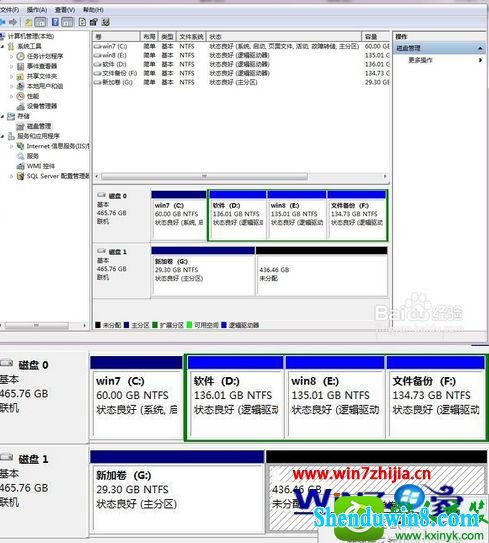Open the 文件(F) menu
This screenshot has height=543, width=489.
(9, 10)
